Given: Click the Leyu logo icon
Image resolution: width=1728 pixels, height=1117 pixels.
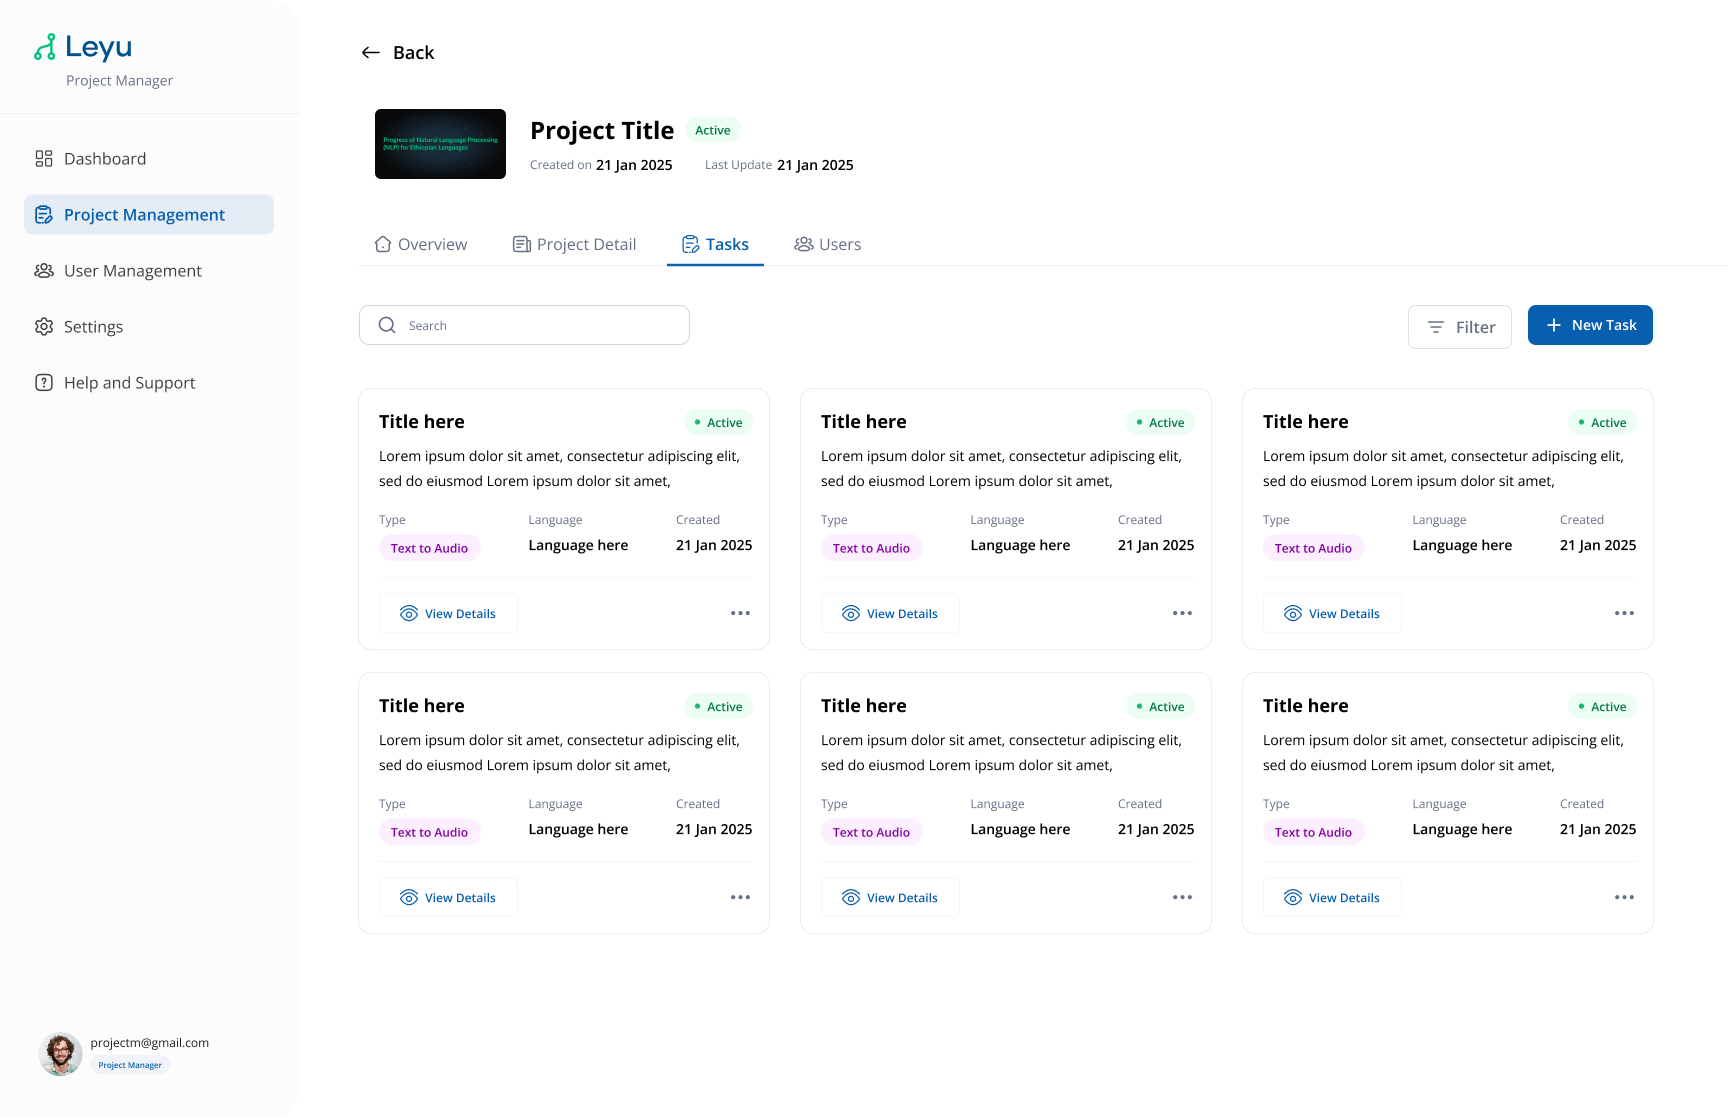Looking at the screenshot, I should pos(45,47).
